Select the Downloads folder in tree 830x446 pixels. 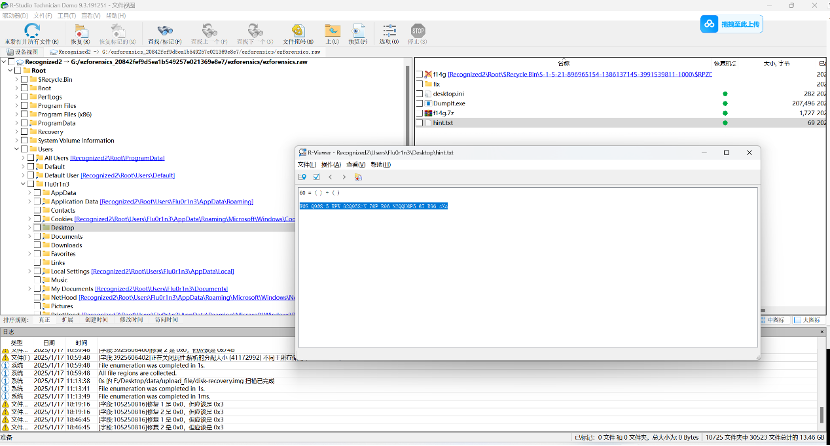(x=66, y=245)
